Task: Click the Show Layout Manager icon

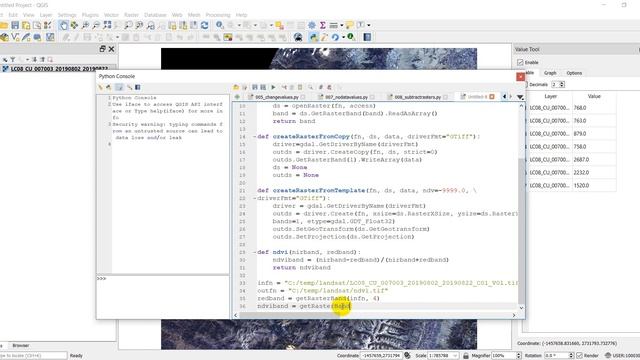Action: (37, 25)
